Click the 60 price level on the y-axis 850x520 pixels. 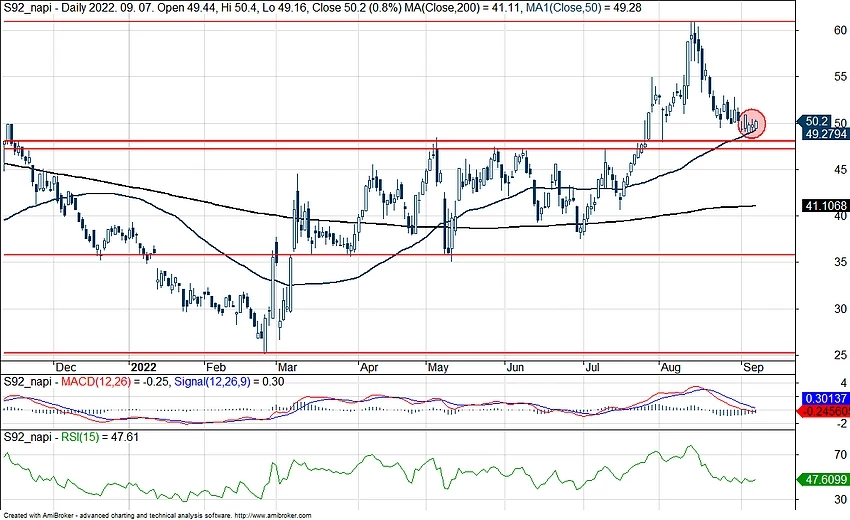pos(813,31)
